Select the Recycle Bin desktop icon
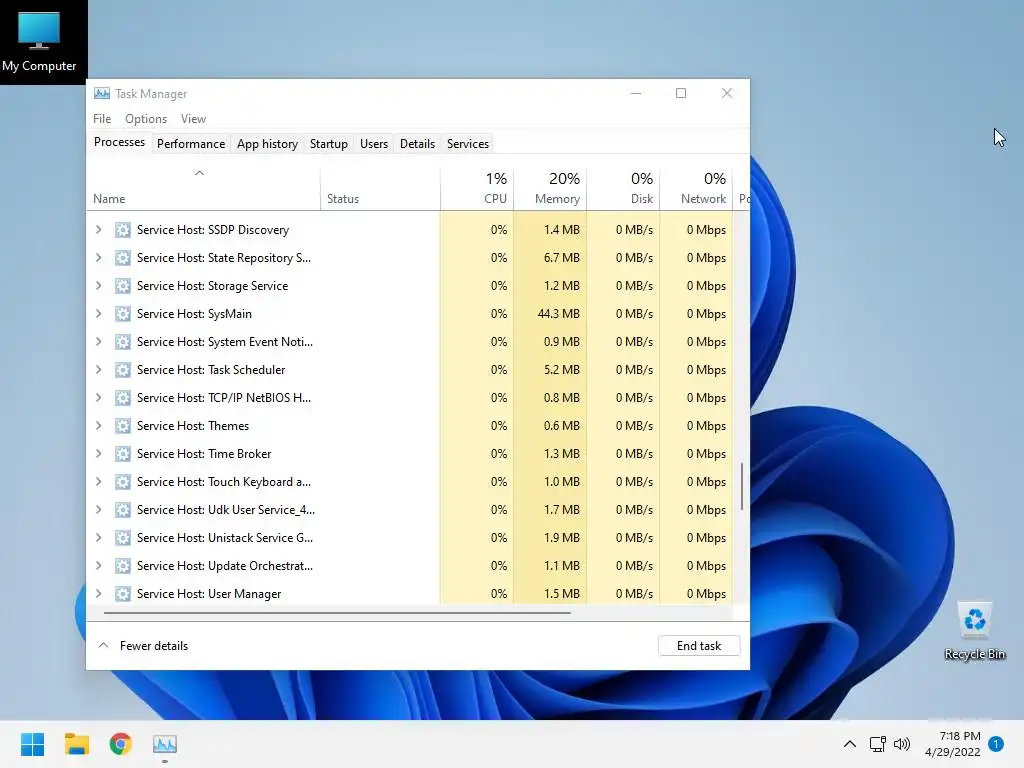 tap(974, 631)
